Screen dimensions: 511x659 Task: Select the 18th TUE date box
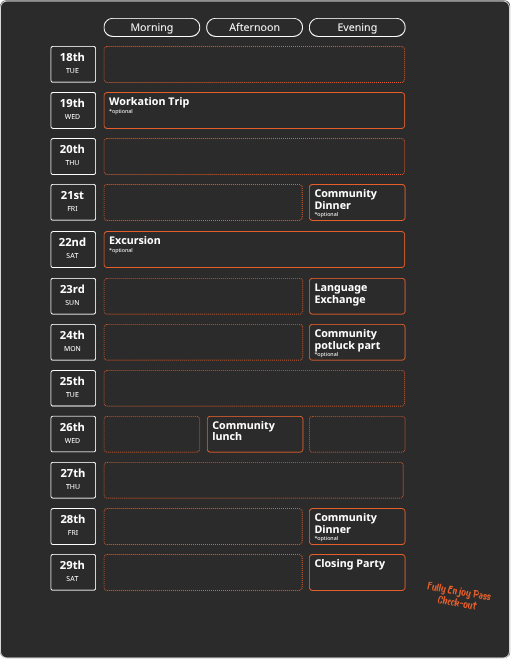73,64
